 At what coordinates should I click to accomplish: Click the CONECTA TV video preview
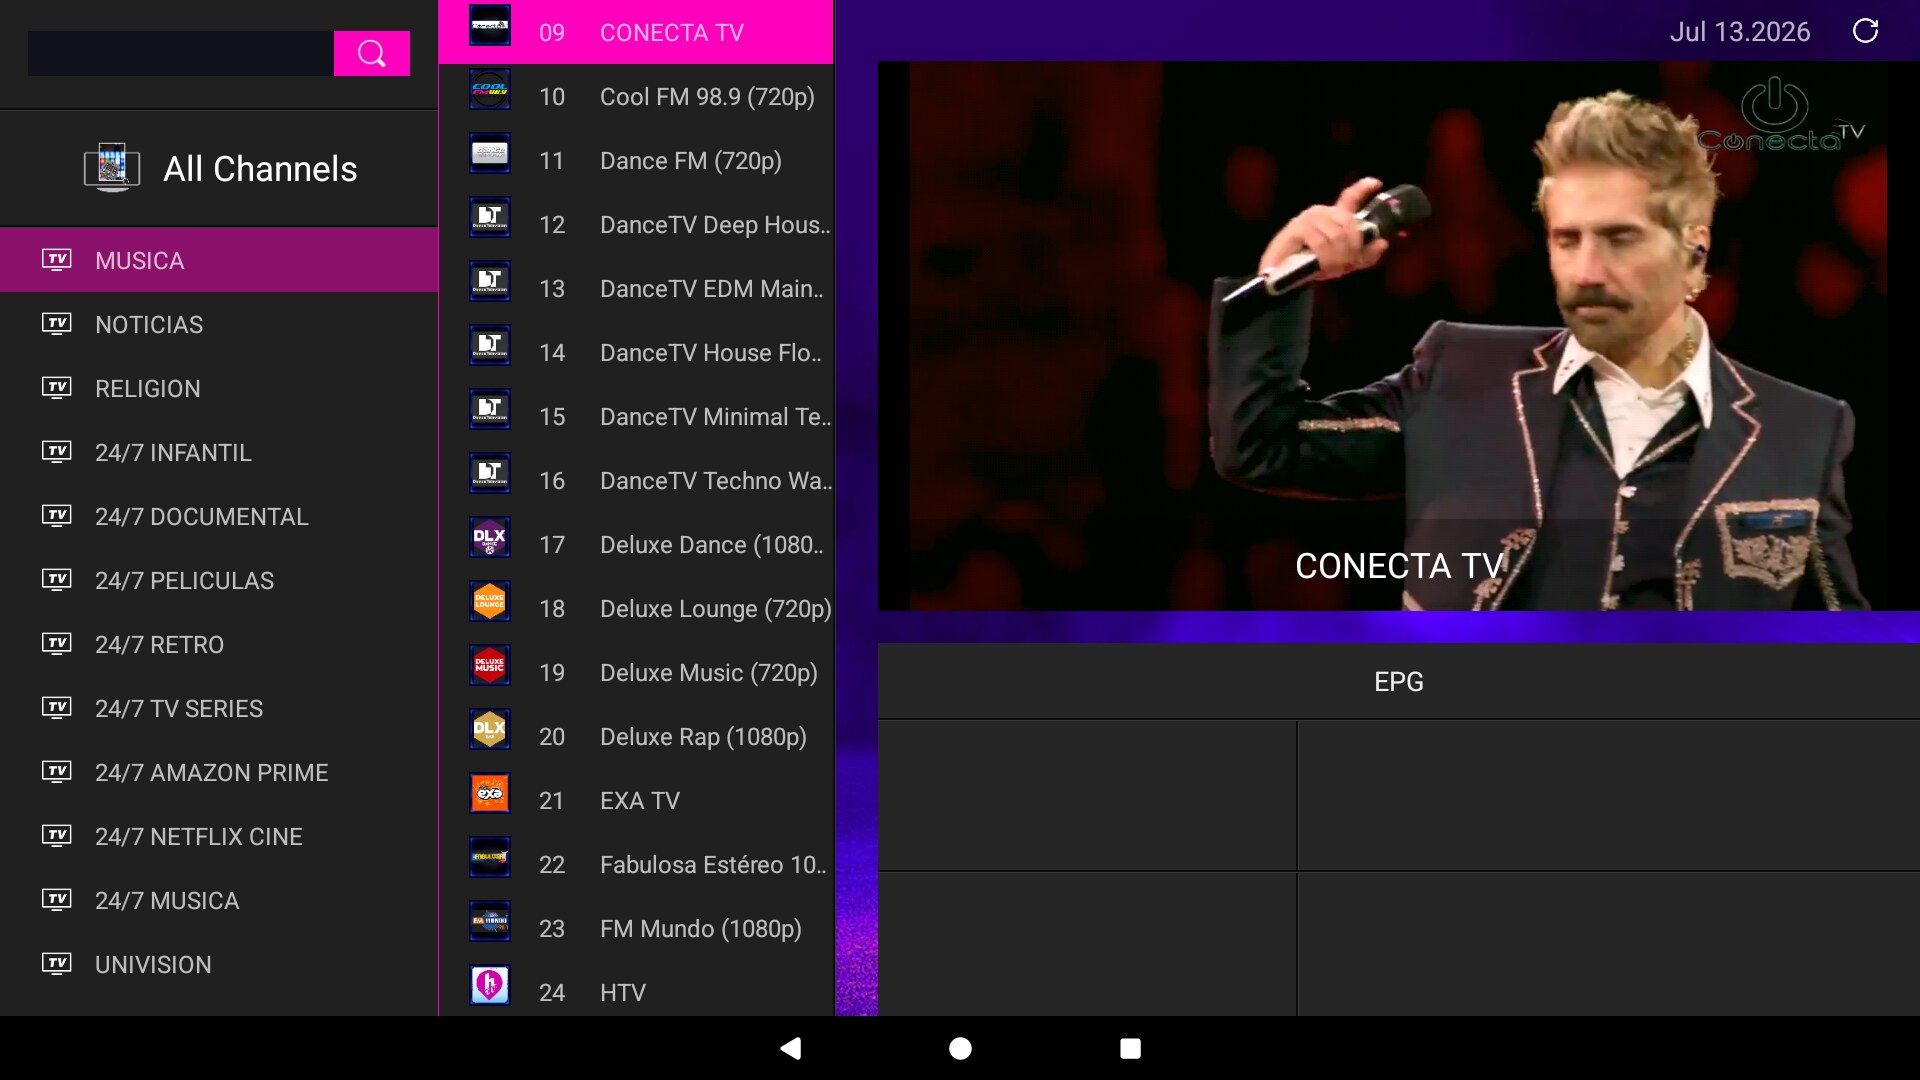point(1398,336)
